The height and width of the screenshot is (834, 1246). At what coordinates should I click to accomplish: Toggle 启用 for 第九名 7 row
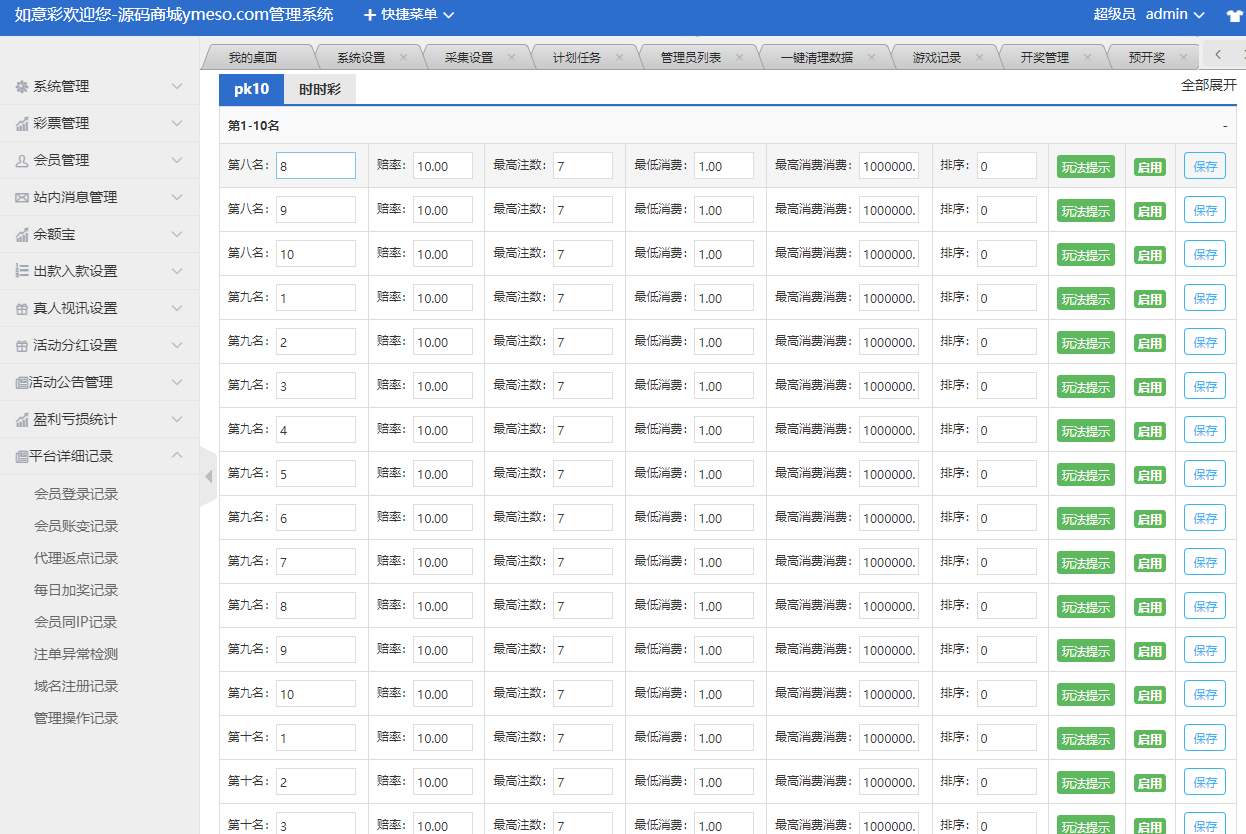pos(1150,563)
